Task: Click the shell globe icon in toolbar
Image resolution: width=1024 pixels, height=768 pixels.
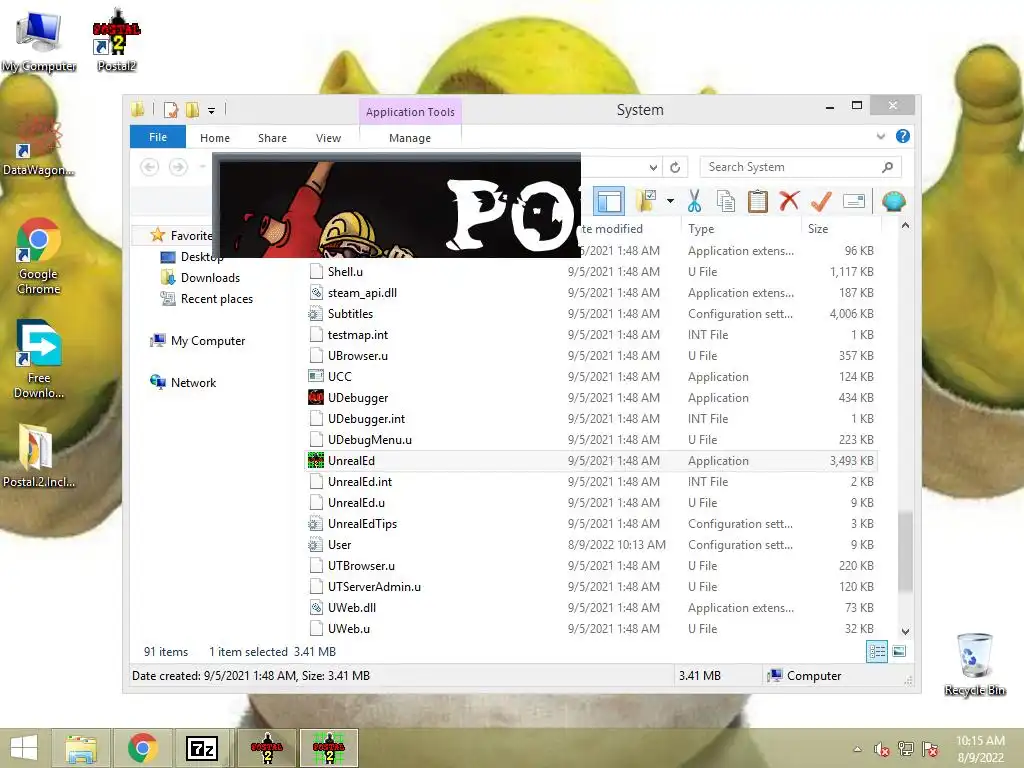Action: coord(893,201)
